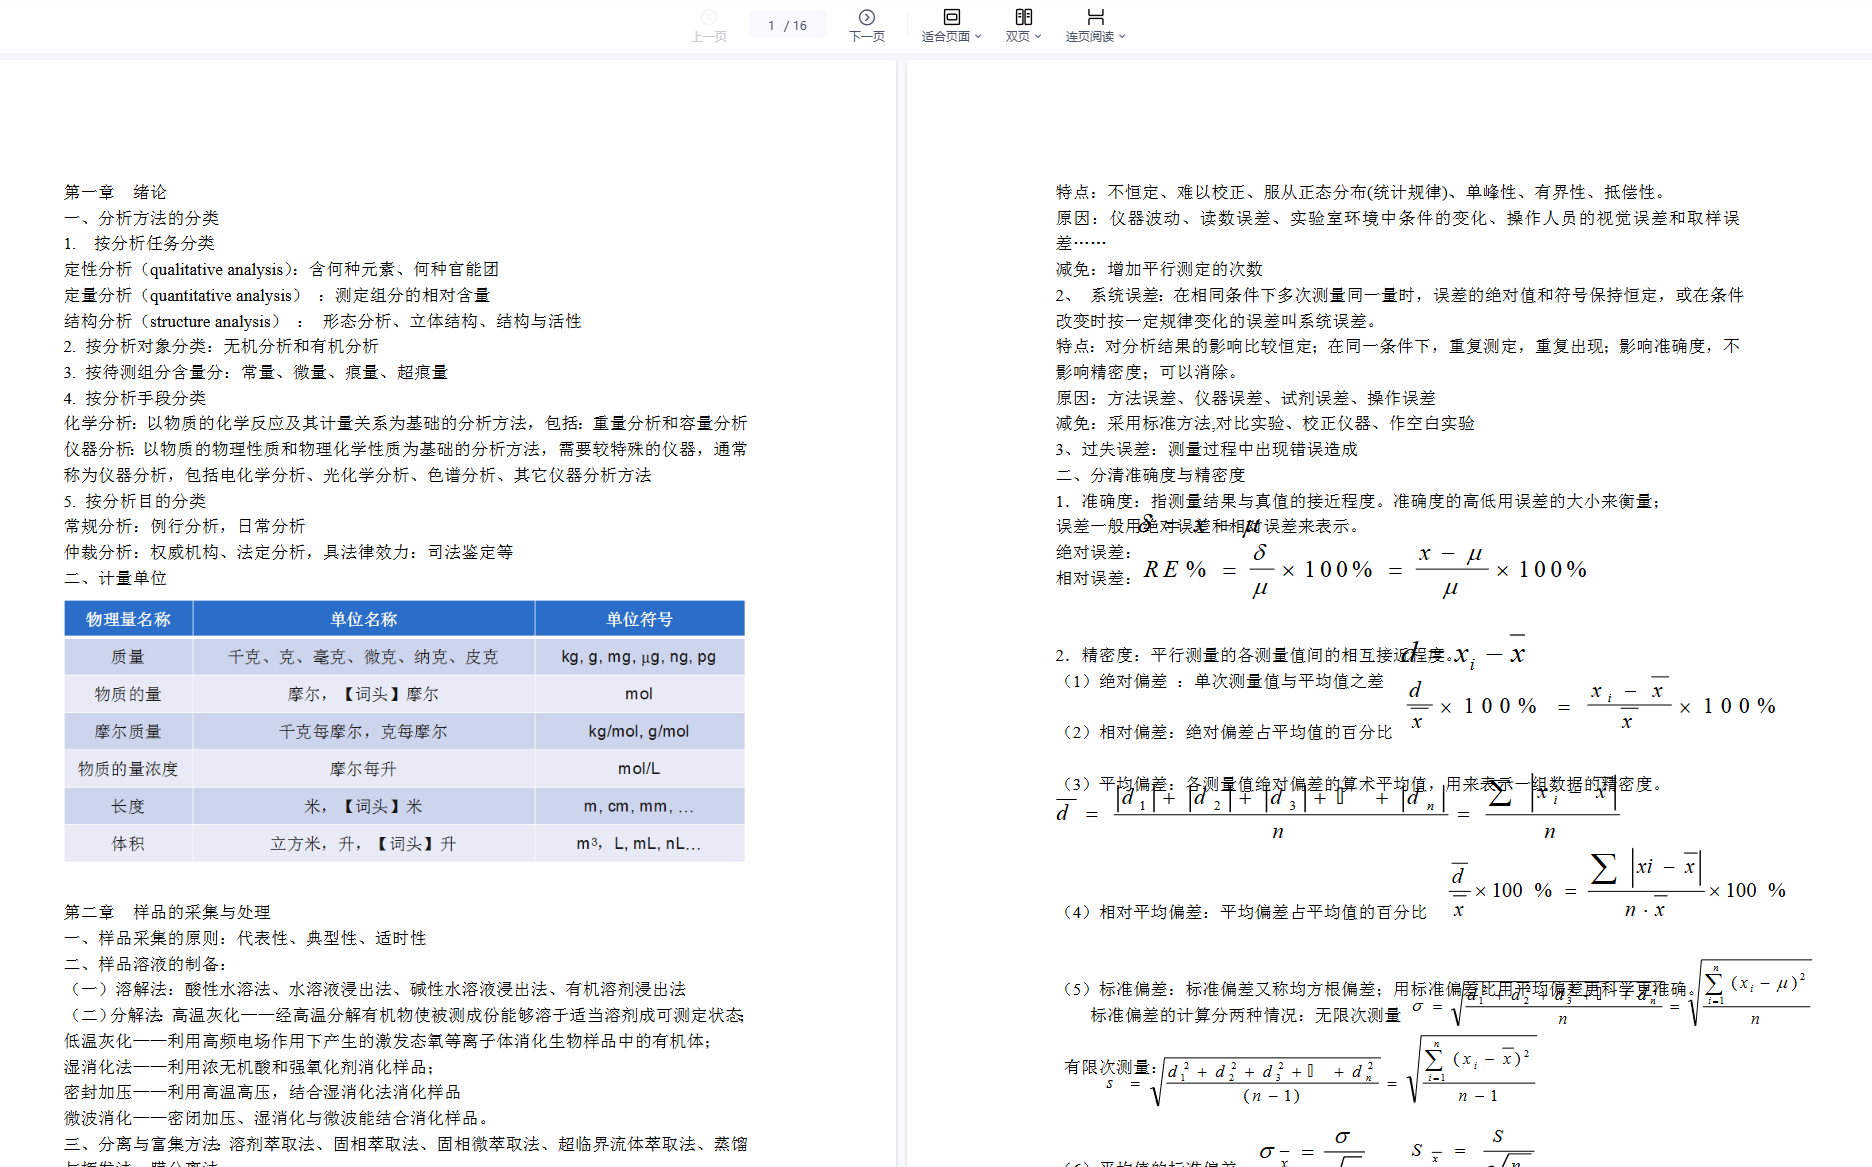This screenshot has width=1872, height=1167.
Task: Click the next page arrow icon
Action: click(866, 17)
